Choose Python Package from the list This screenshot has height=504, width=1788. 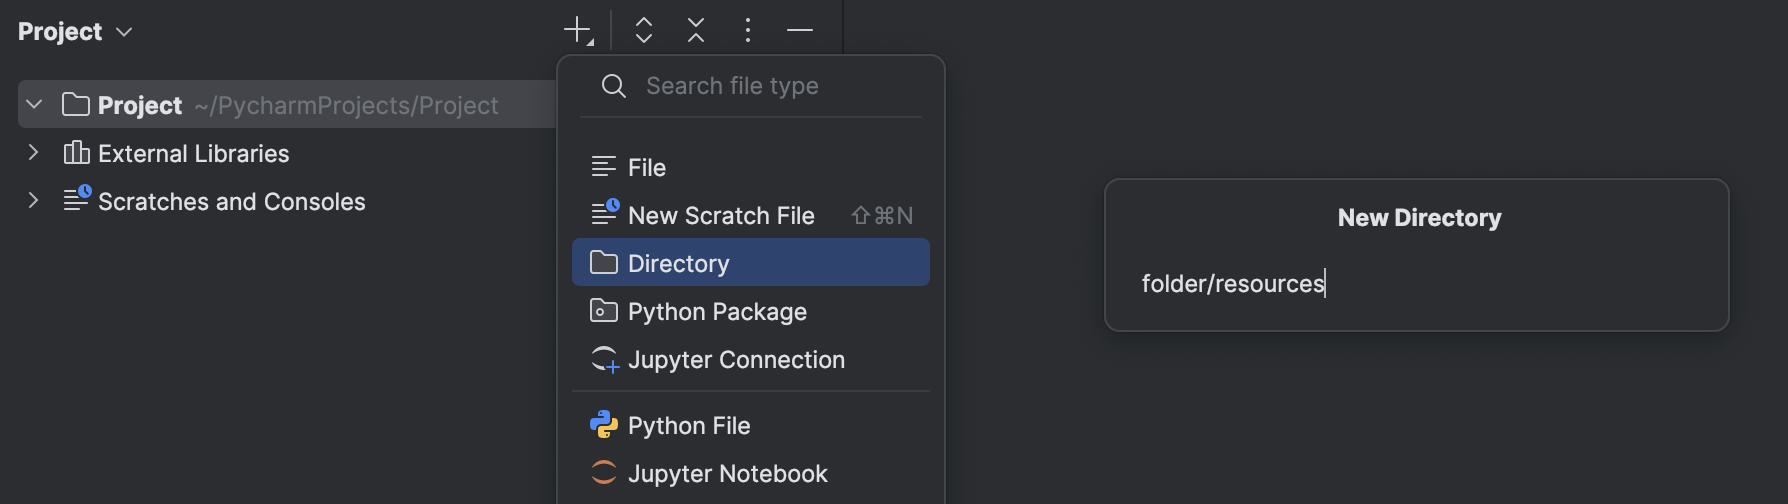(717, 312)
